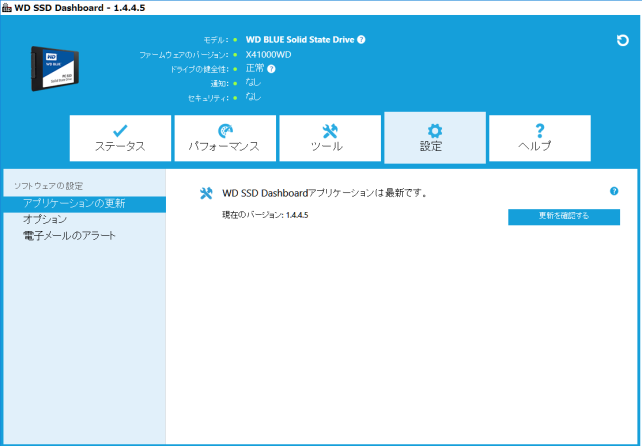Click the ソフトウェアの設定 heading

(48, 186)
